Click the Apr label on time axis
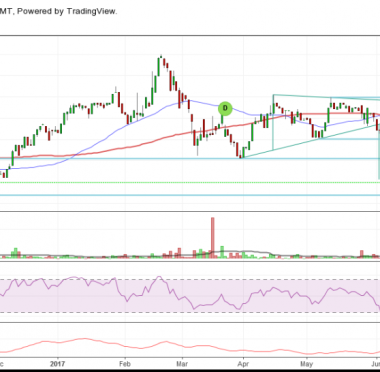Screen dimensions: 380x372 pyautogui.click(x=244, y=363)
